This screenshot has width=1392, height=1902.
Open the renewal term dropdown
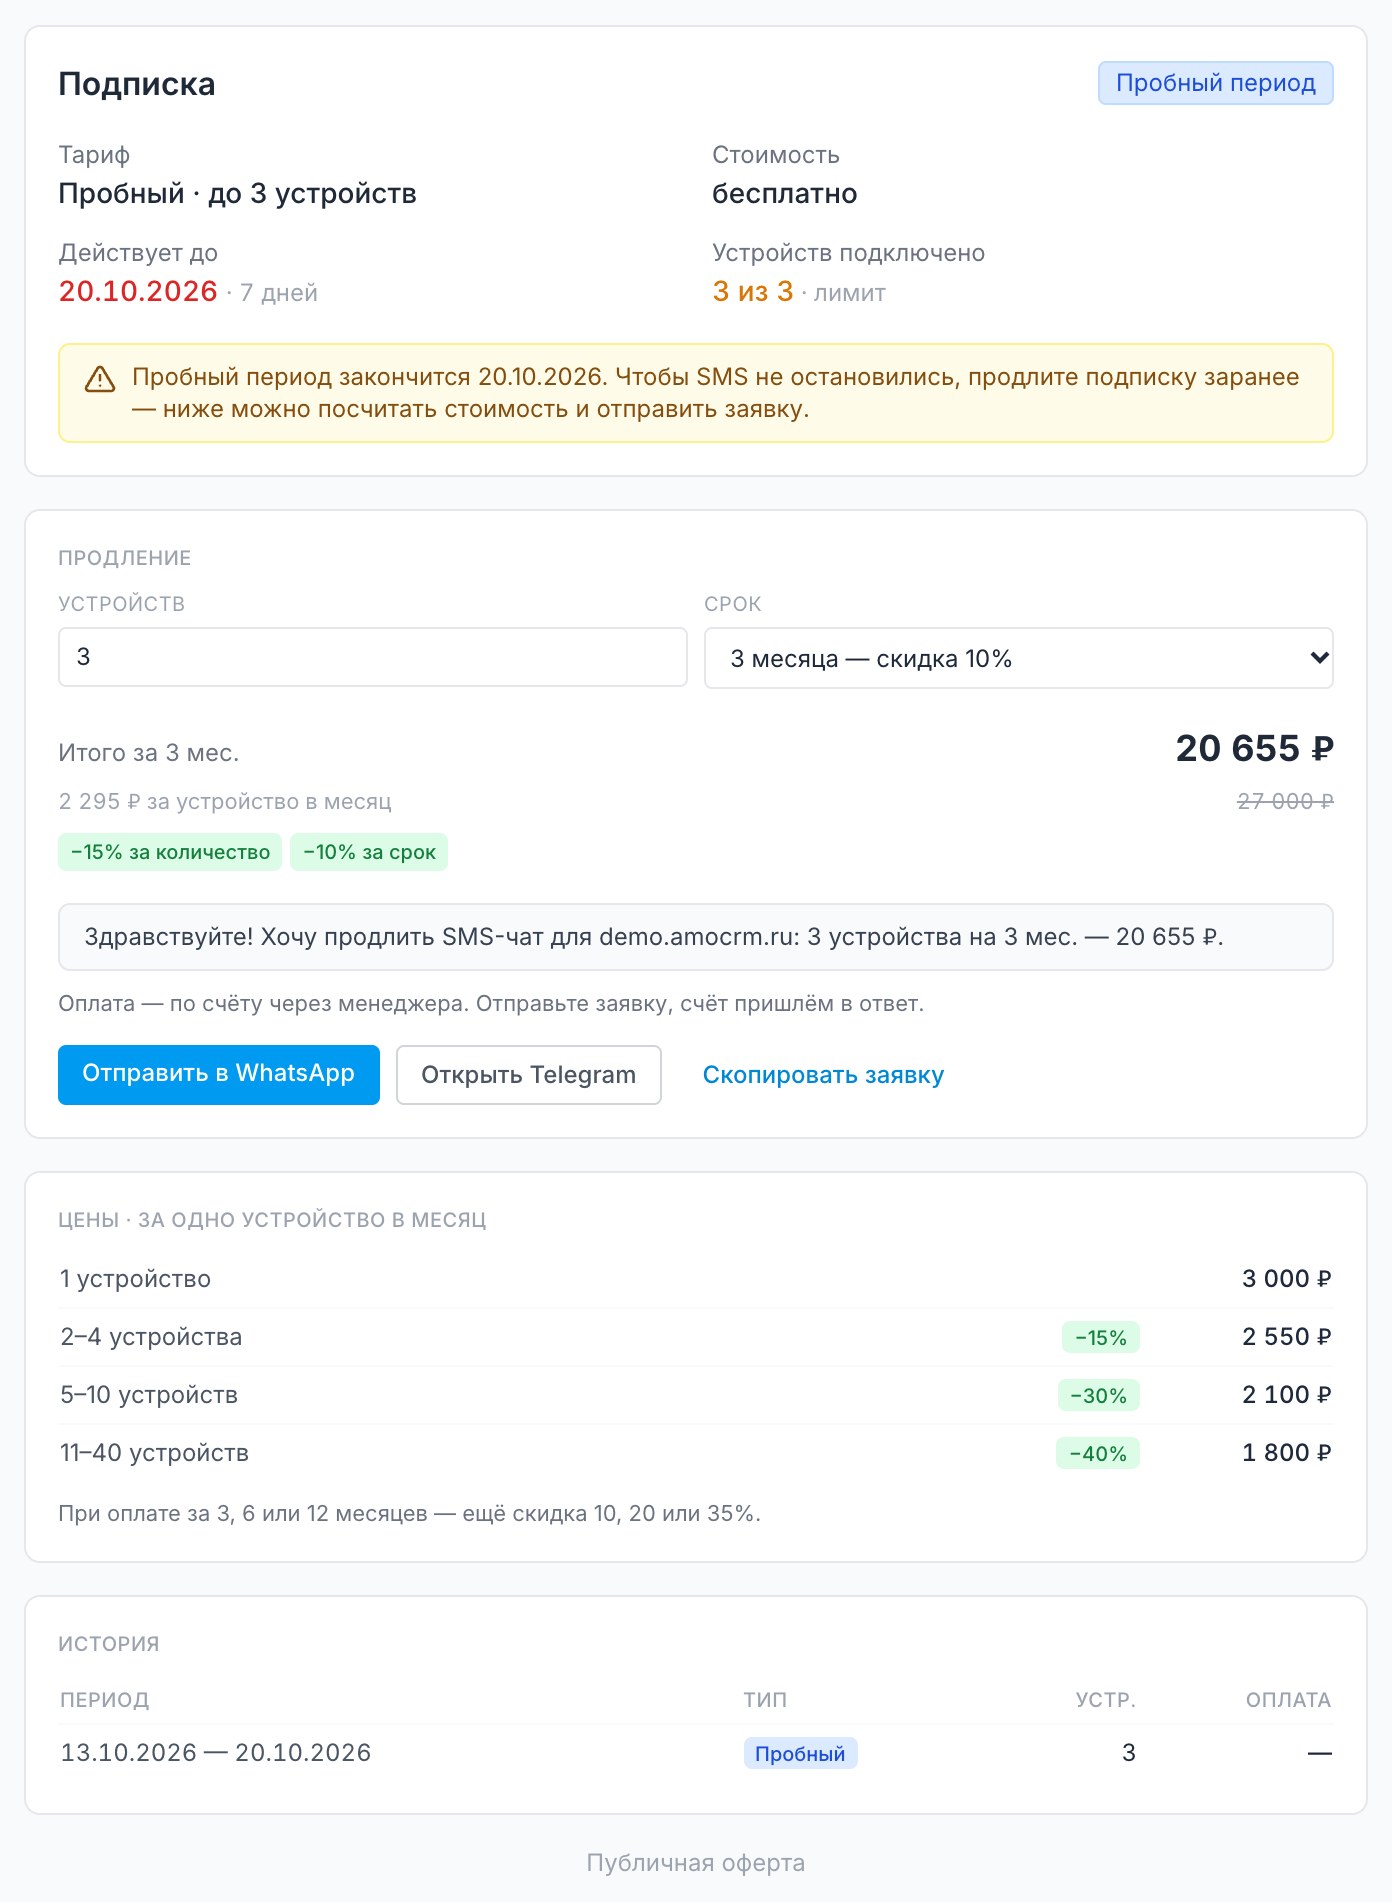pyautogui.click(x=1018, y=658)
